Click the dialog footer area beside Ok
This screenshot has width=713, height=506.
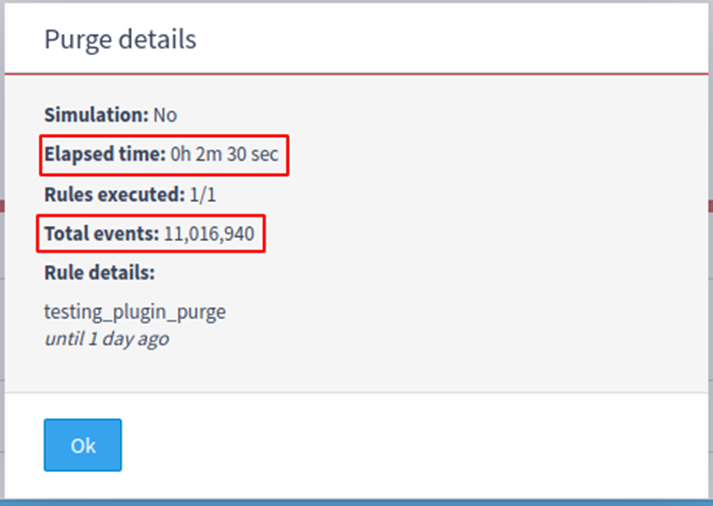point(400,445)
